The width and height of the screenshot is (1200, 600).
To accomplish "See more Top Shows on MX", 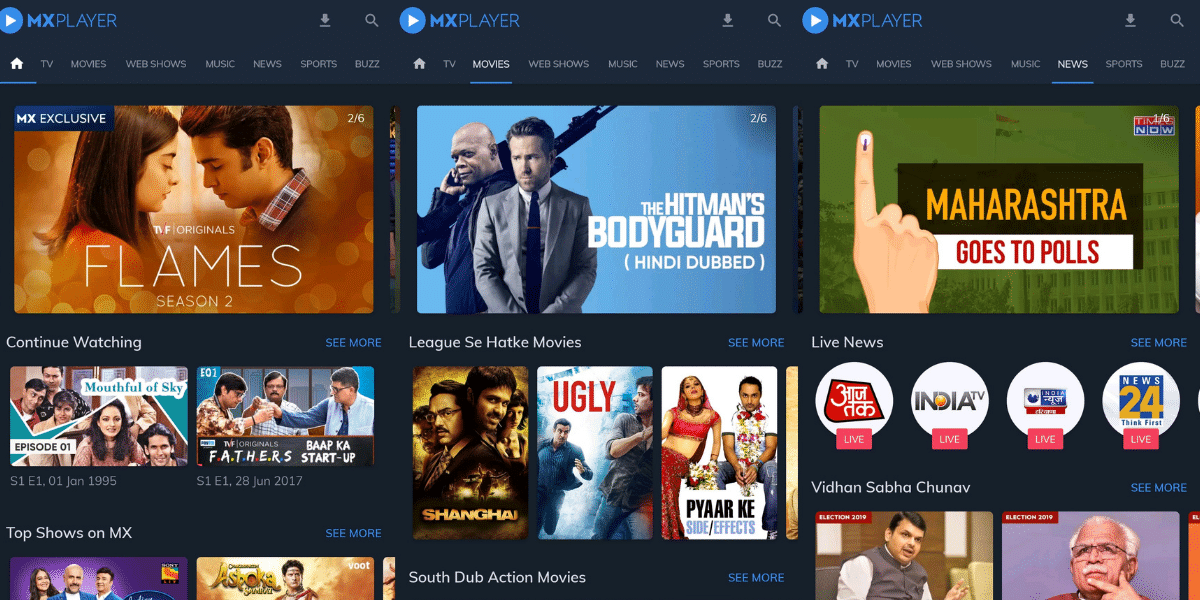I will point(353,534).
